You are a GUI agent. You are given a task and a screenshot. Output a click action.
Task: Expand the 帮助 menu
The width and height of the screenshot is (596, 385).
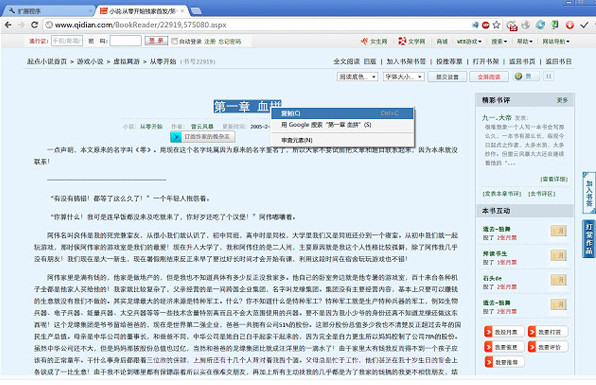[525, 41]
